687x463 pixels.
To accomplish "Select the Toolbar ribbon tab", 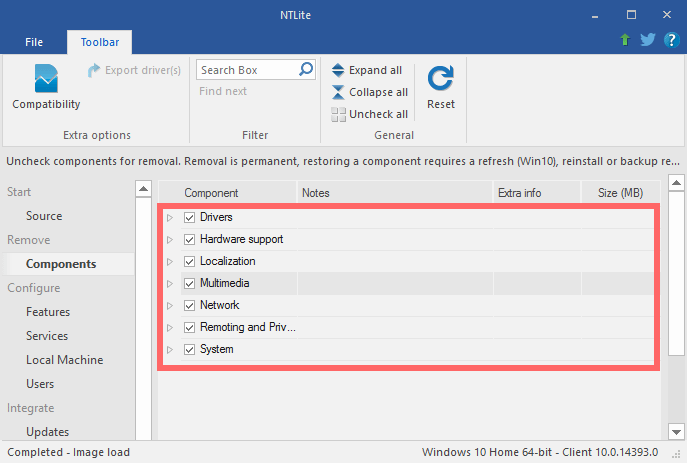I will 99,42.
